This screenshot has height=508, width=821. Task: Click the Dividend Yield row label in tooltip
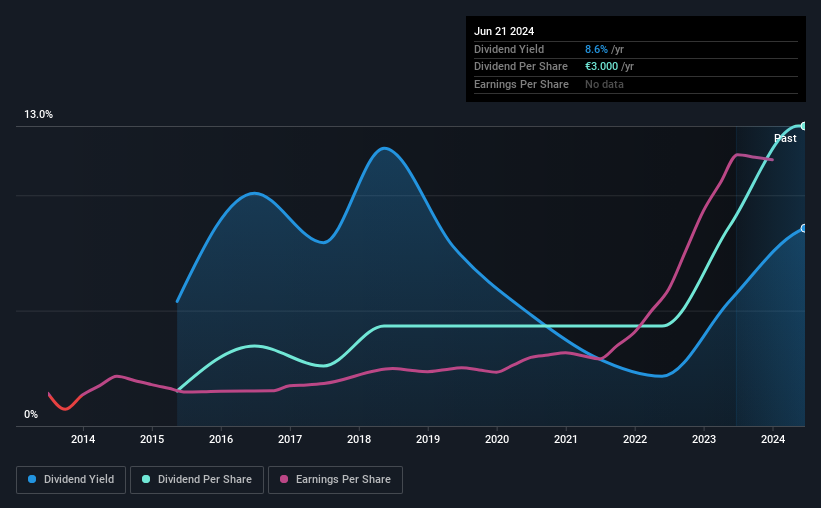(x=509, y=49)
